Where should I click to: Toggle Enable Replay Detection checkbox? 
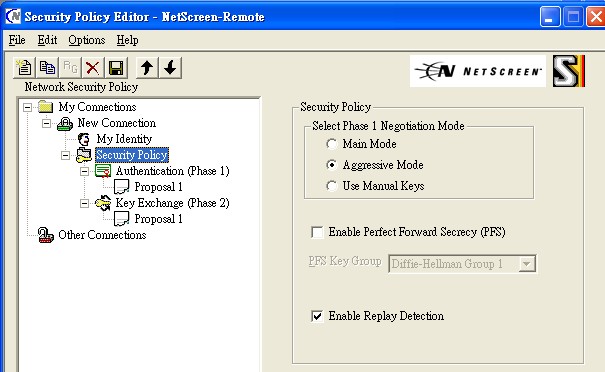coord(317,316)
